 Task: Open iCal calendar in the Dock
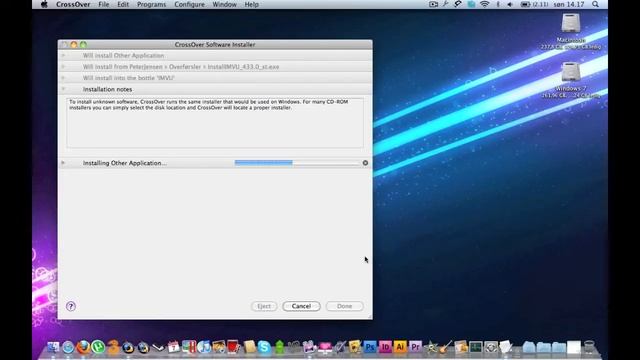(x=173, y=347)
